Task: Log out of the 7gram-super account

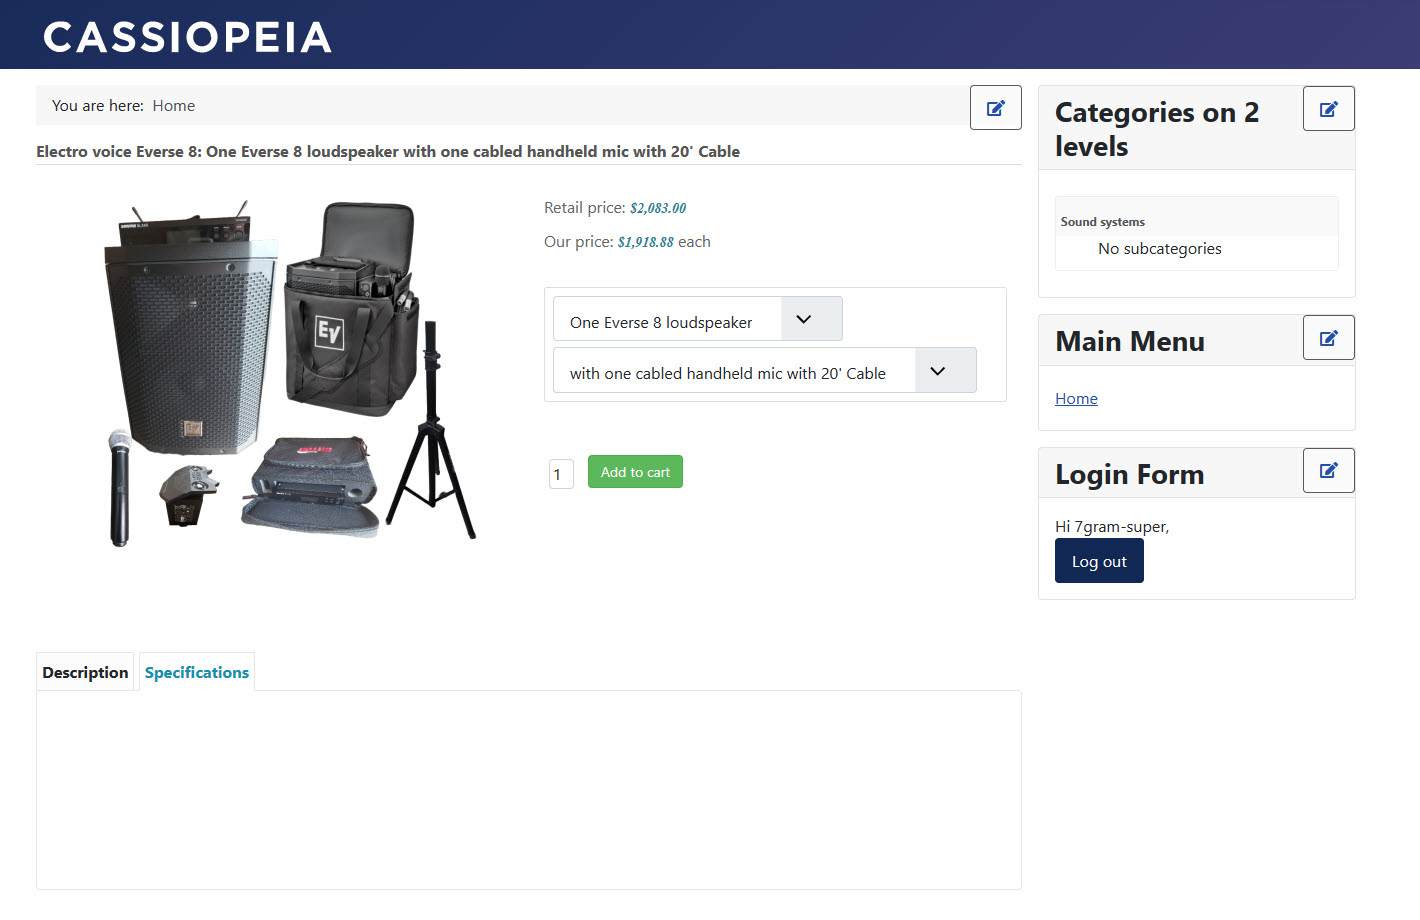Action: point(1099,561)
